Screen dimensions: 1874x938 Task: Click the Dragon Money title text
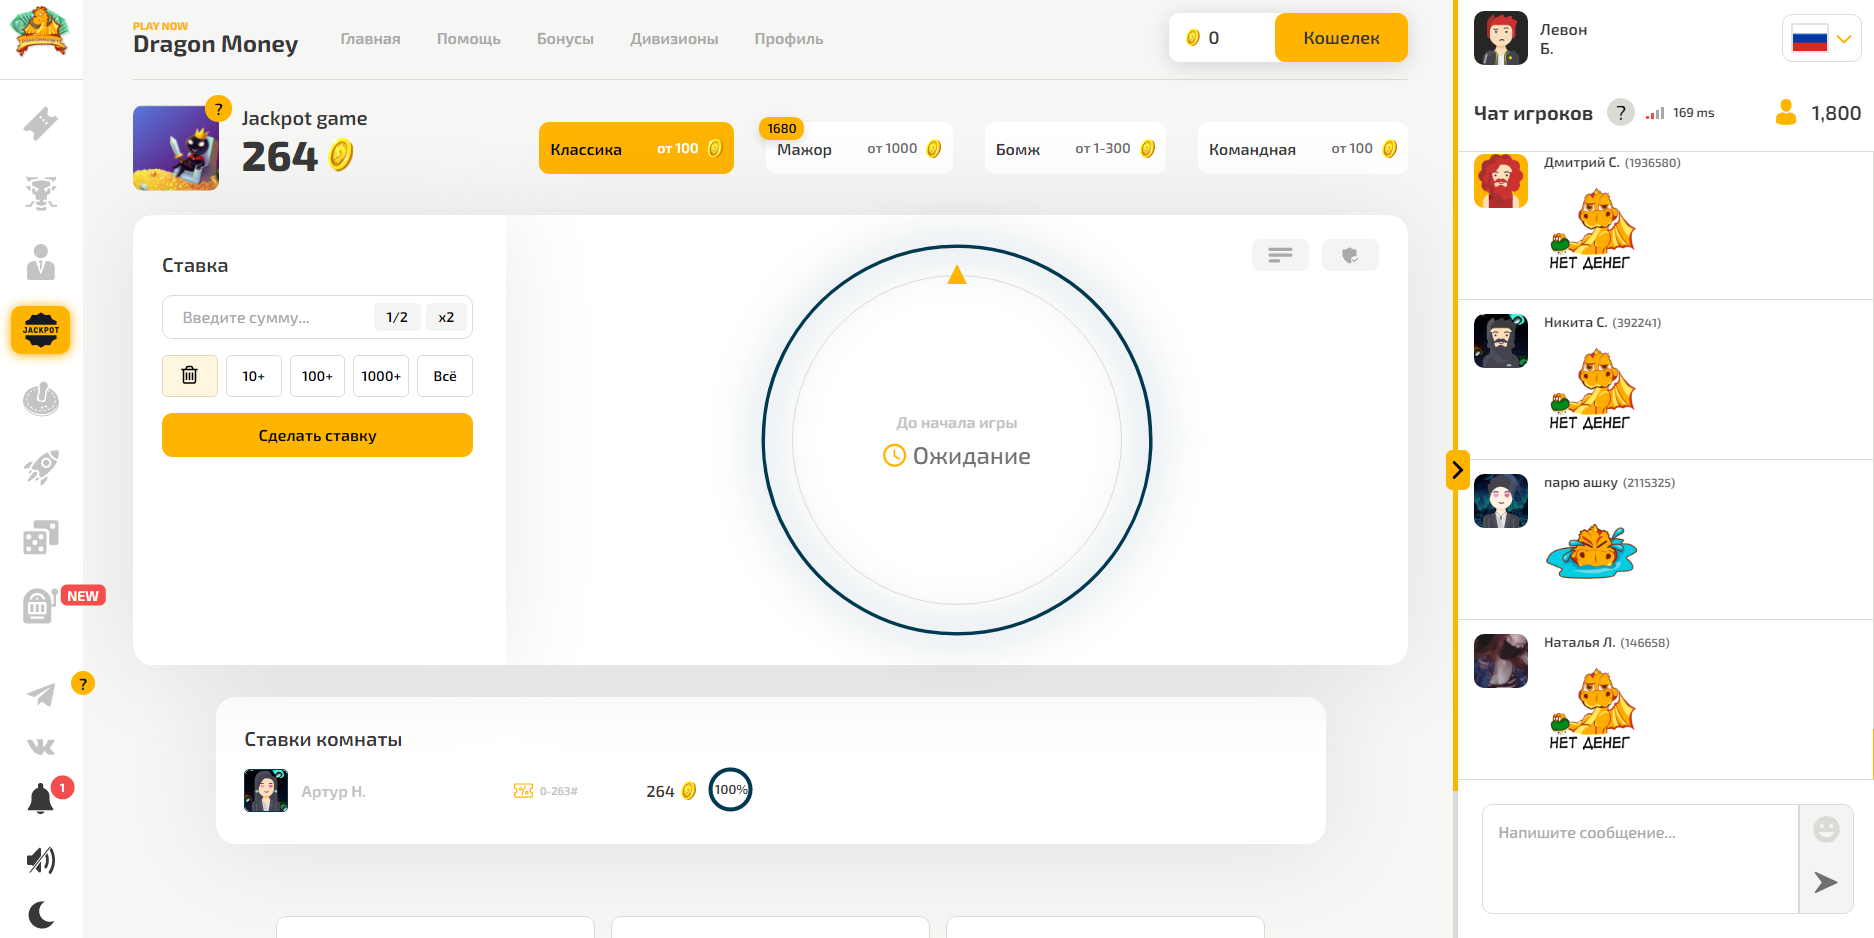tap(215, 44)
